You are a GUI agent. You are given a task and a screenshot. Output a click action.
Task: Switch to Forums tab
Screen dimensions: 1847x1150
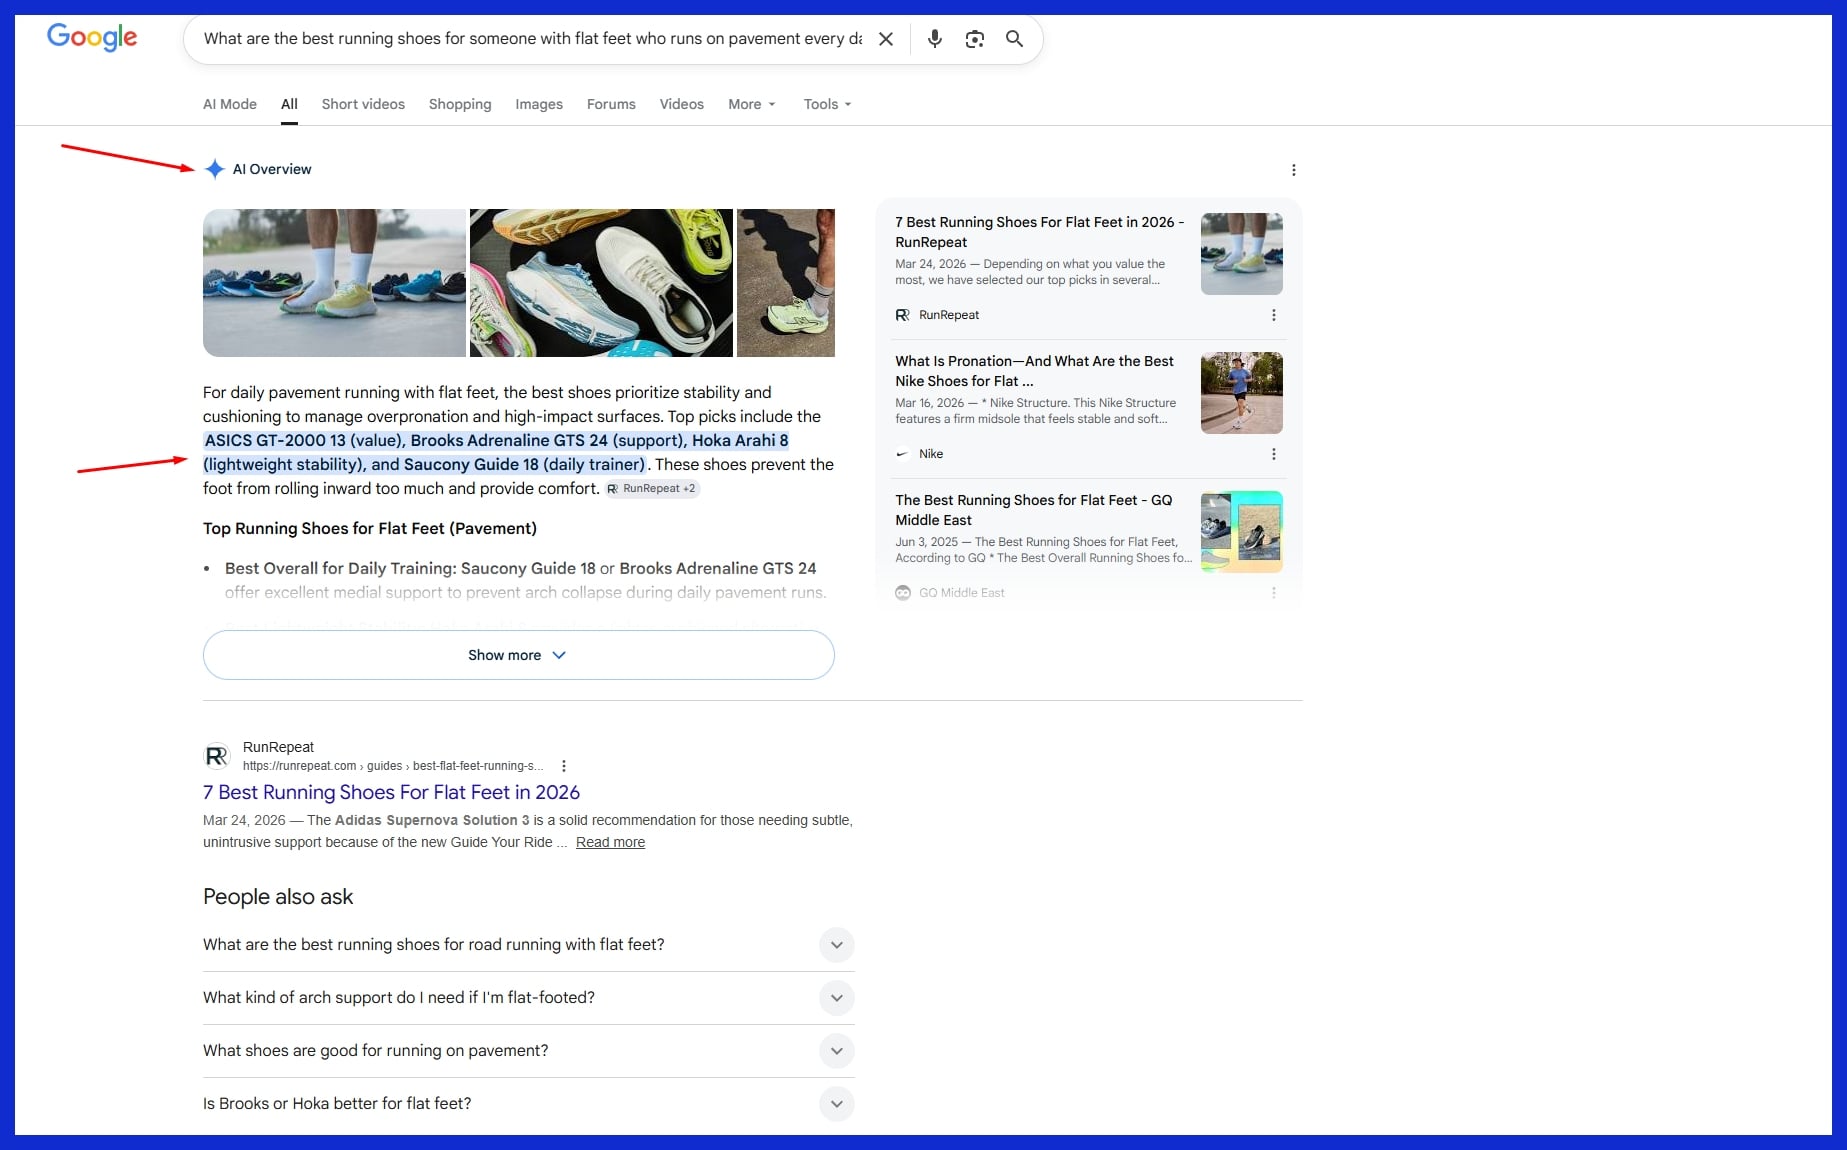coord(611,104)
